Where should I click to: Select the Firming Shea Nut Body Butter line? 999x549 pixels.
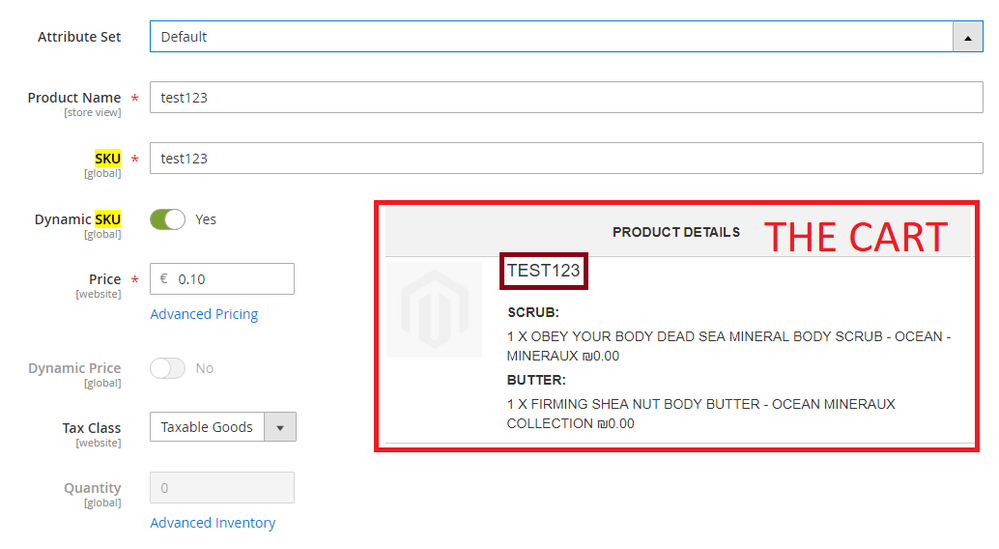point(700,413)
